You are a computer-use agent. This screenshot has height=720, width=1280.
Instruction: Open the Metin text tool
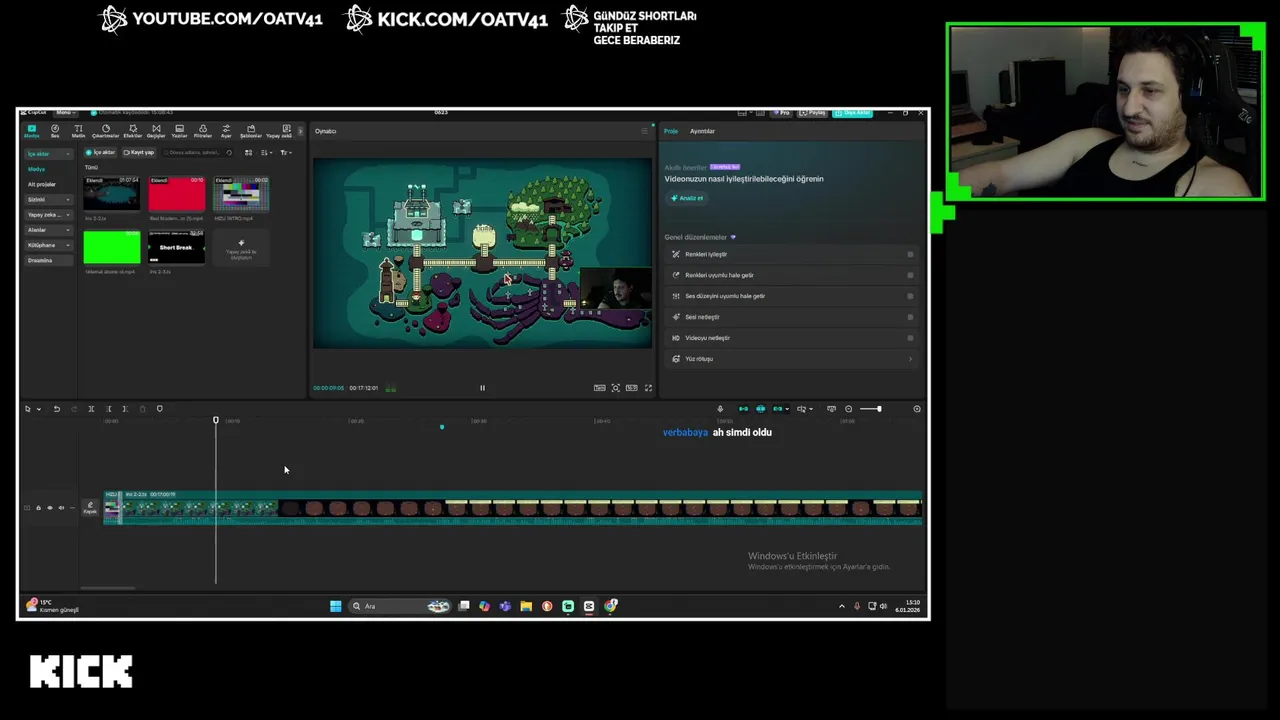tap(78, 131)
